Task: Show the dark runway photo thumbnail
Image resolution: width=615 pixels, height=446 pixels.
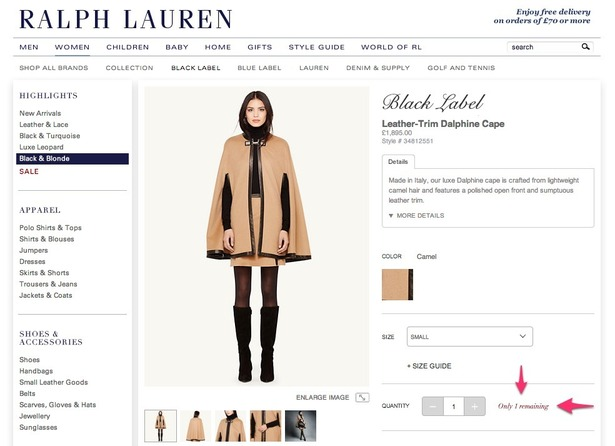Action: click(300, 426)
